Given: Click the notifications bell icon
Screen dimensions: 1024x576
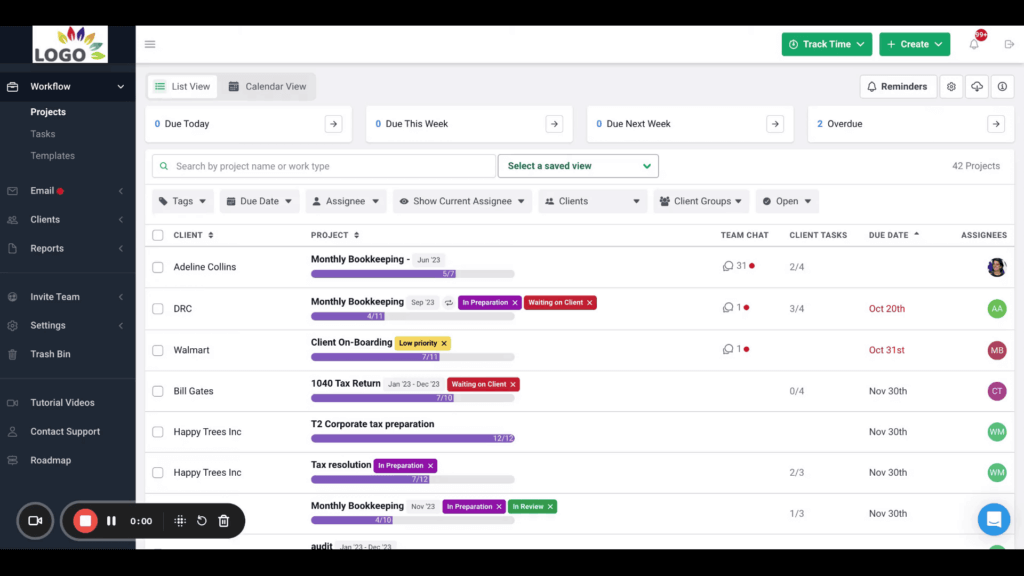Looking at the screenshot, I should (974, 44).
